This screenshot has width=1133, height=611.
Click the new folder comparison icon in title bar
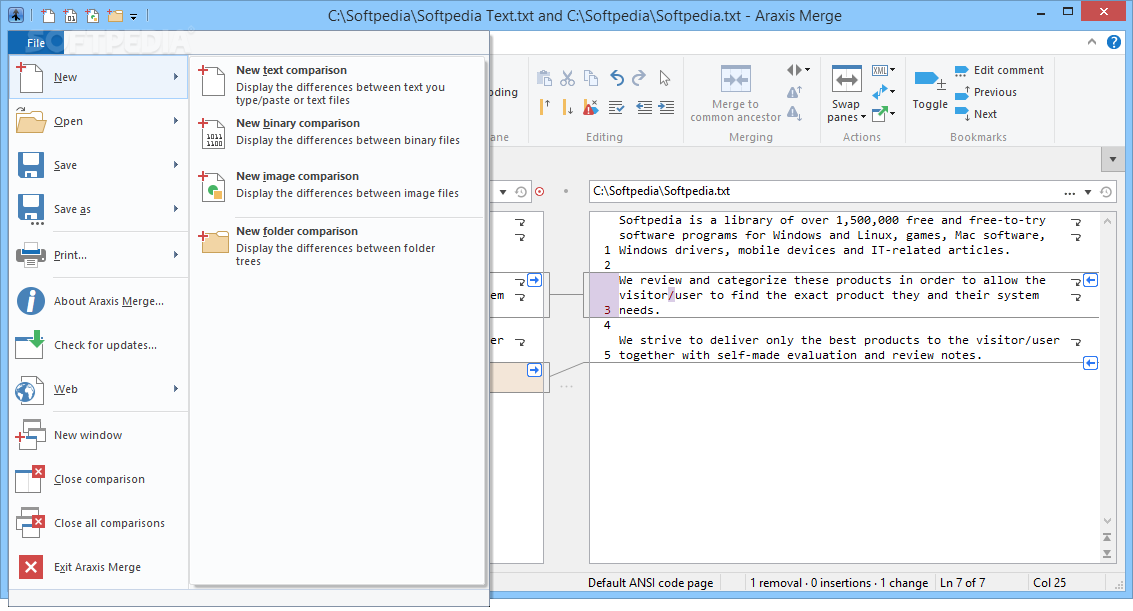click(x=115, y=15)
